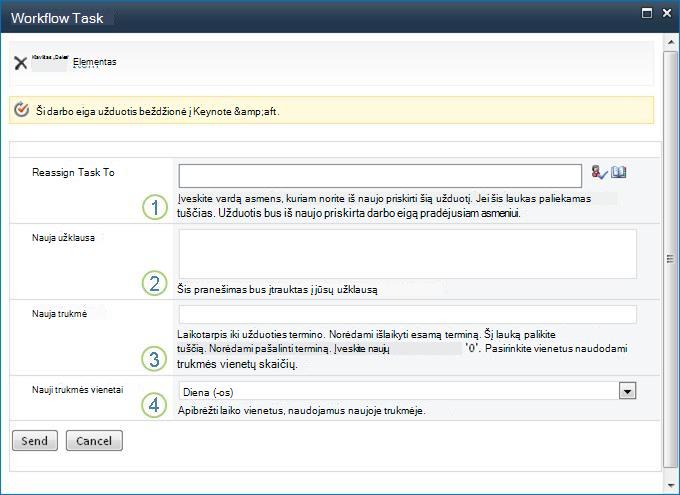This screenshot has height=495, width=680.
Task: Focus the Reassign Task To field
Action: [x=380, y=176]
